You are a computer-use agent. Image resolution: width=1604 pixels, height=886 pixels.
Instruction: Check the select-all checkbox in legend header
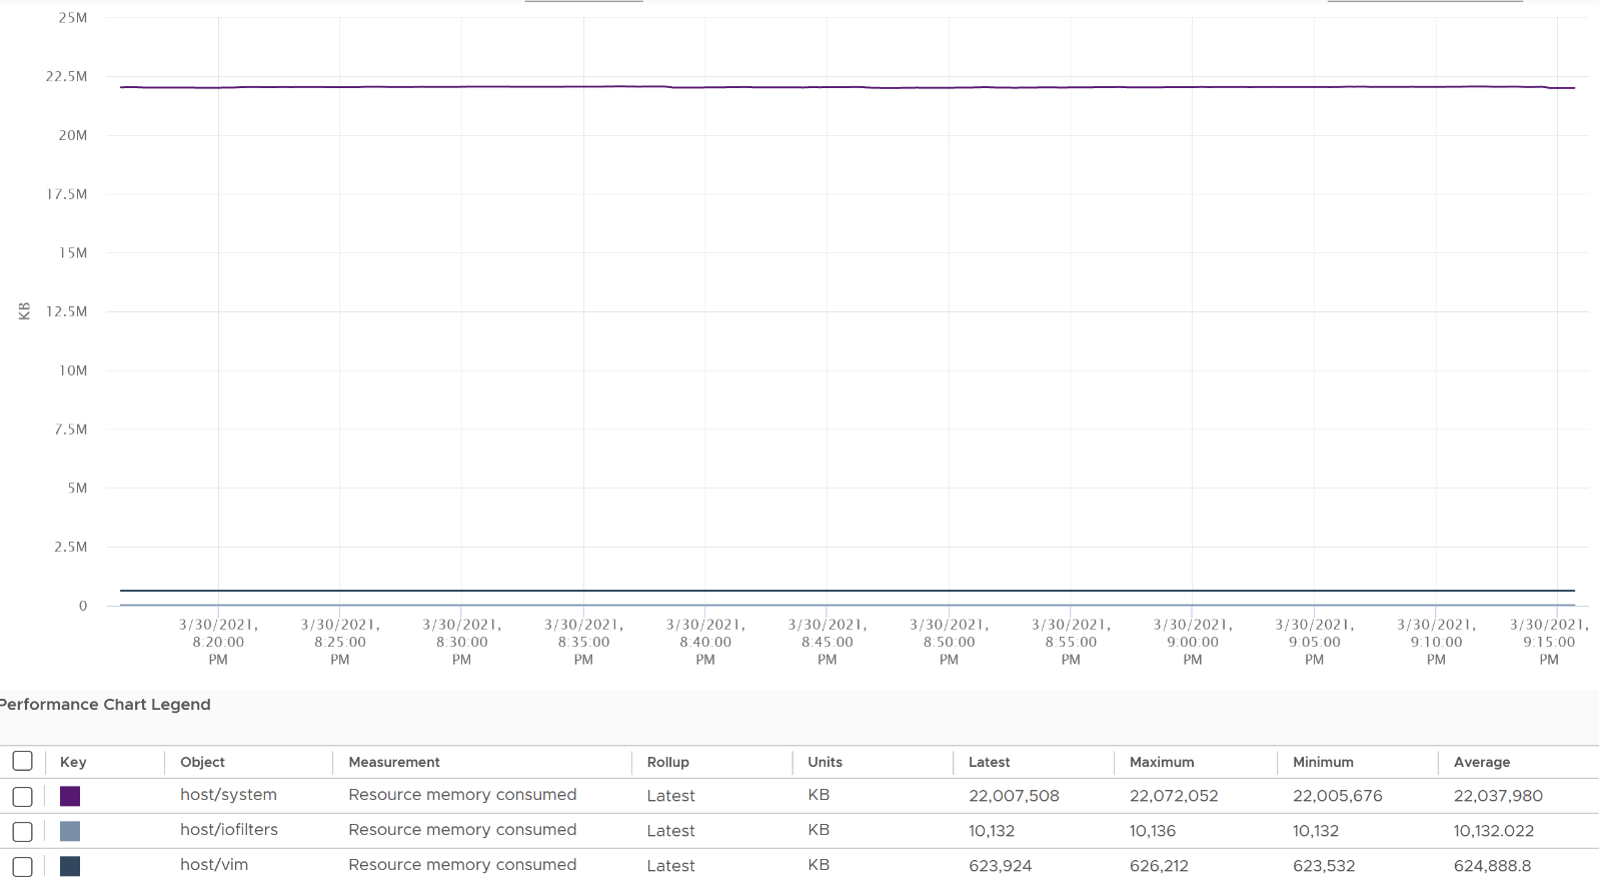[22, 761]
